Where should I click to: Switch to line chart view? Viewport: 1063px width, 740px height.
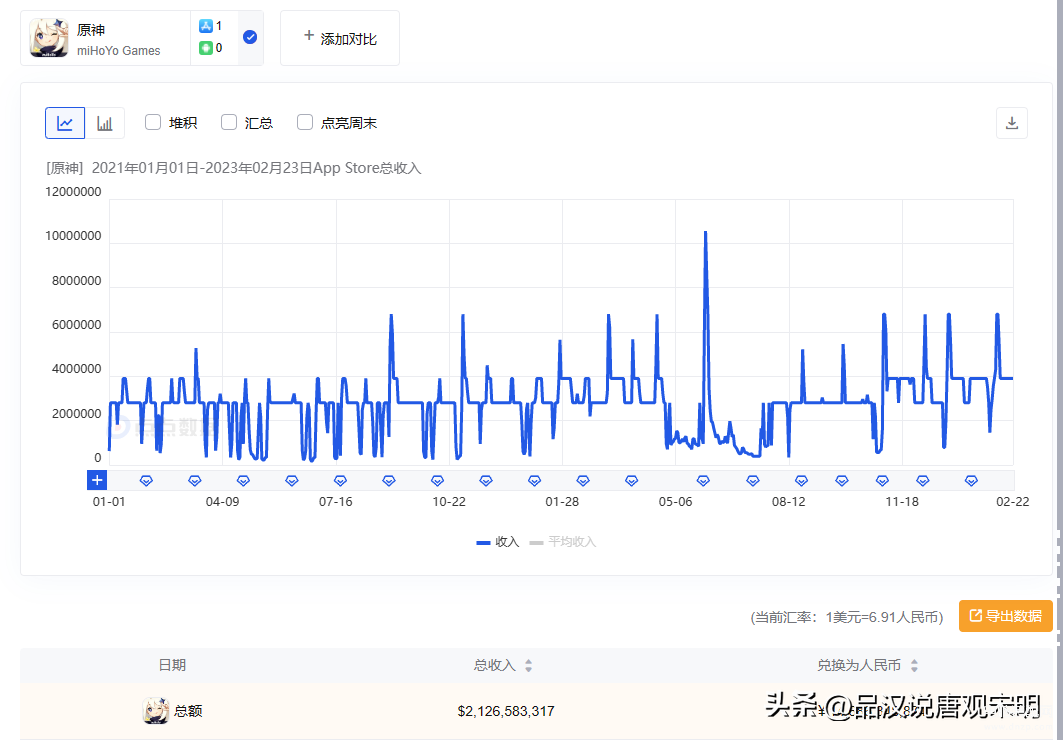[65, 123]
